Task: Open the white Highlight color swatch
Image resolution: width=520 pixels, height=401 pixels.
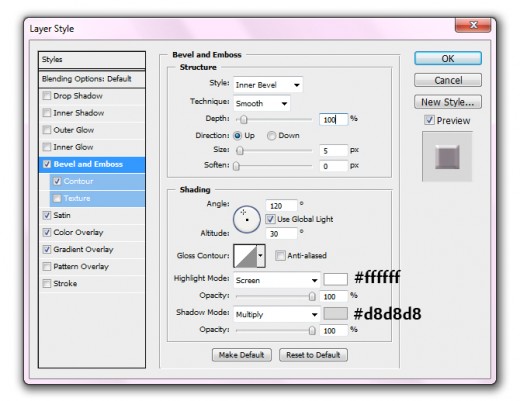Action: (335, 279)
